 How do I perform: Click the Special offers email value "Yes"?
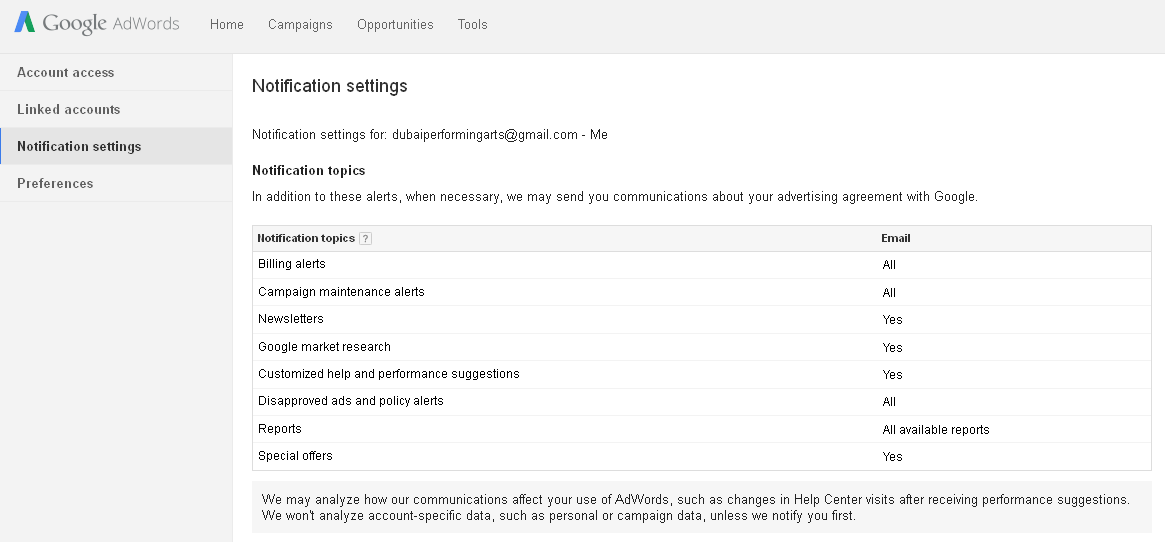892,457
